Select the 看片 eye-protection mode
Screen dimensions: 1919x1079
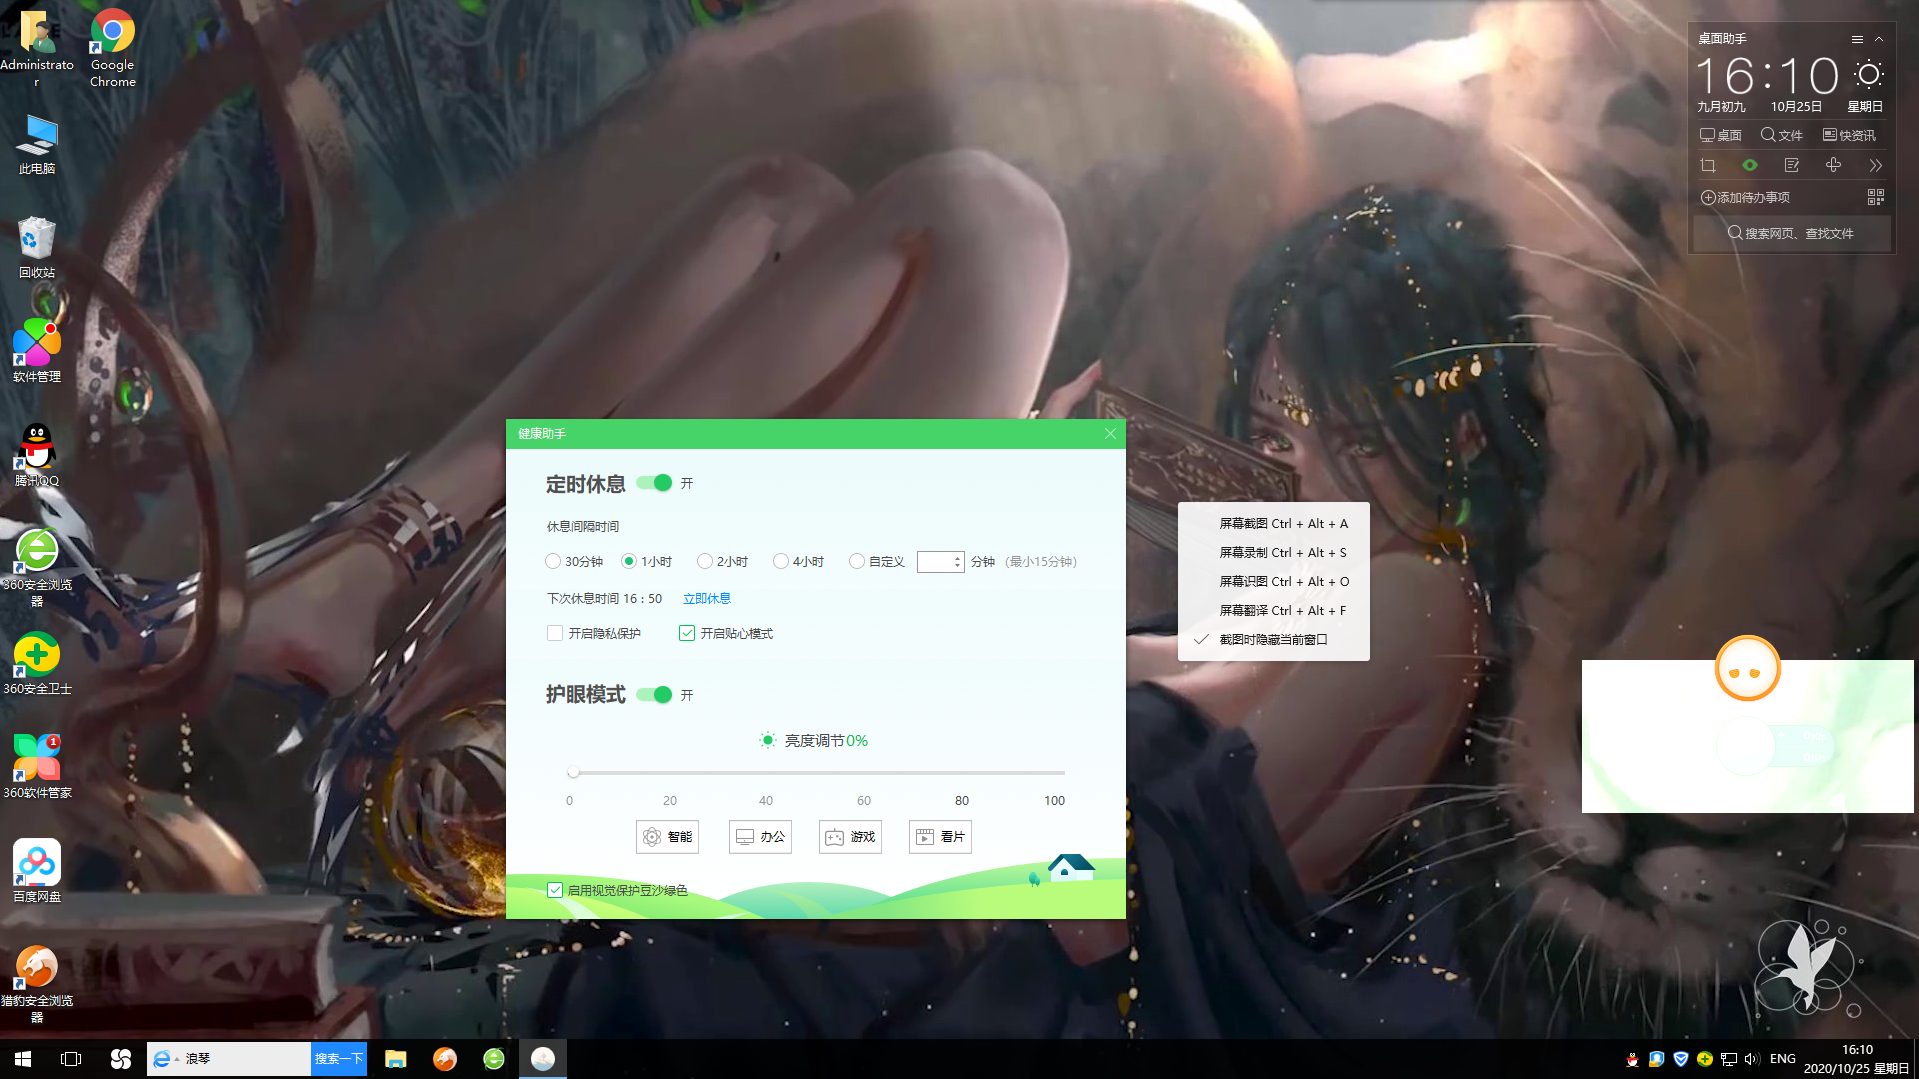(940, 837)
